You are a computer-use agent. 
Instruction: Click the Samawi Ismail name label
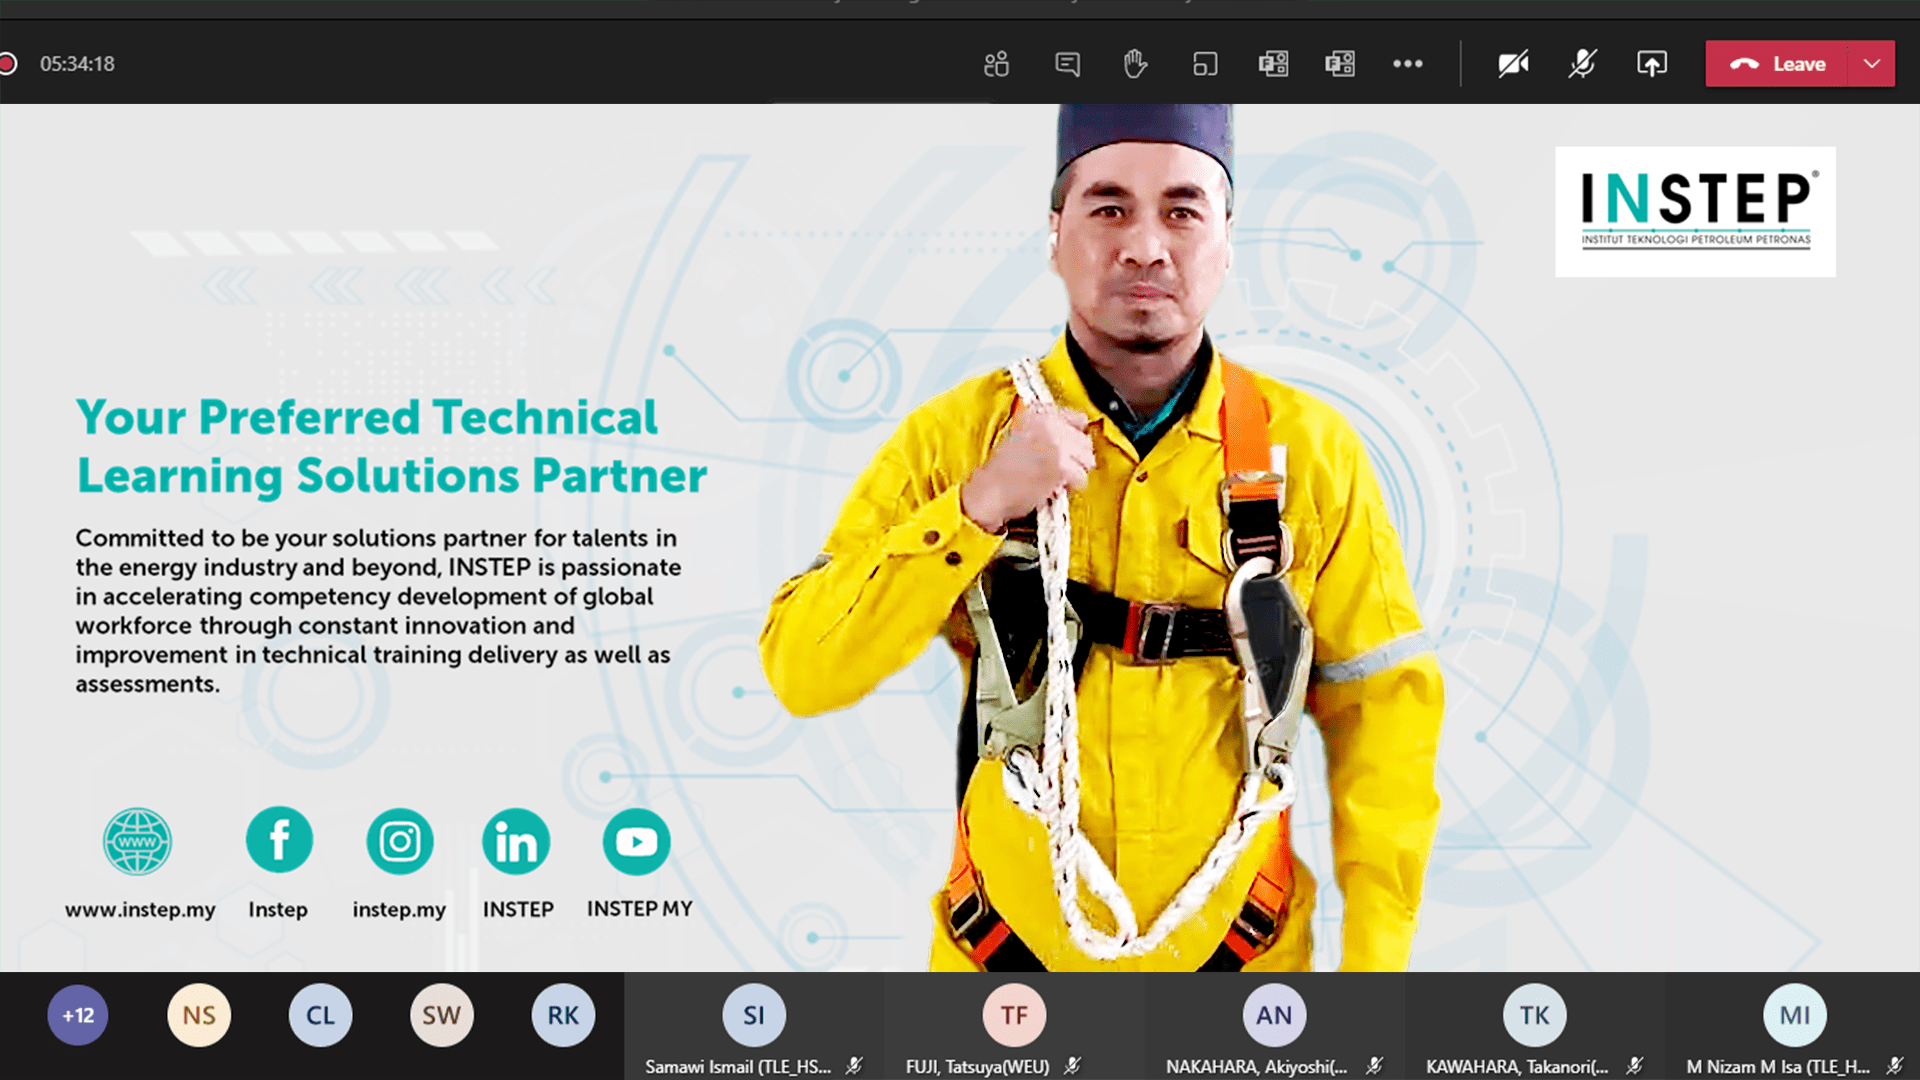point(738,1067)
